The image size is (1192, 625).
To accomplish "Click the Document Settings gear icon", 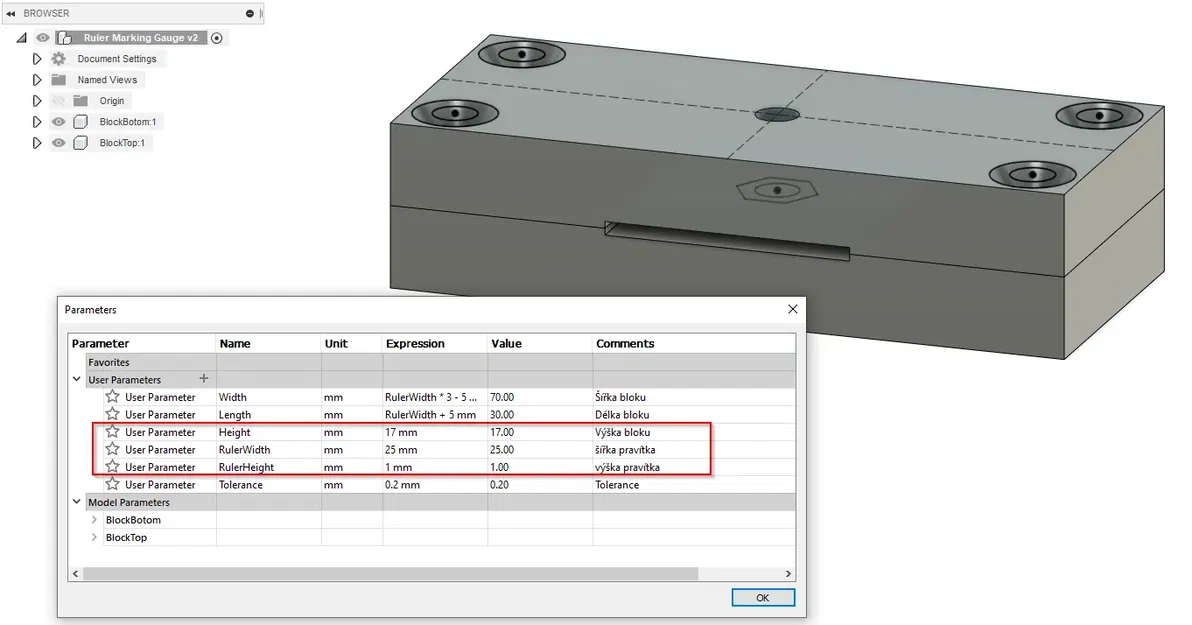I will [x=59, y=59].
